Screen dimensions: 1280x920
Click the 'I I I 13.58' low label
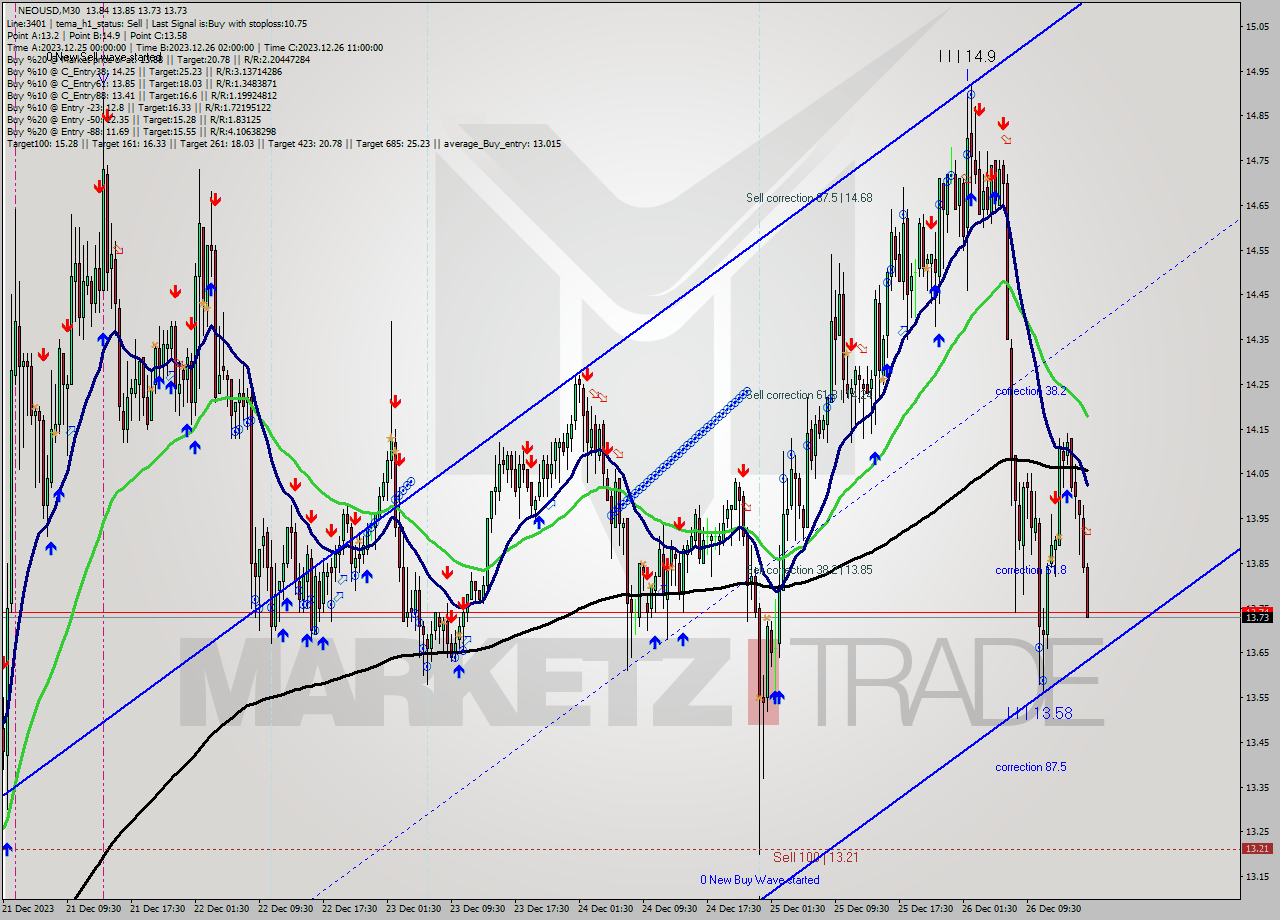1039,714
